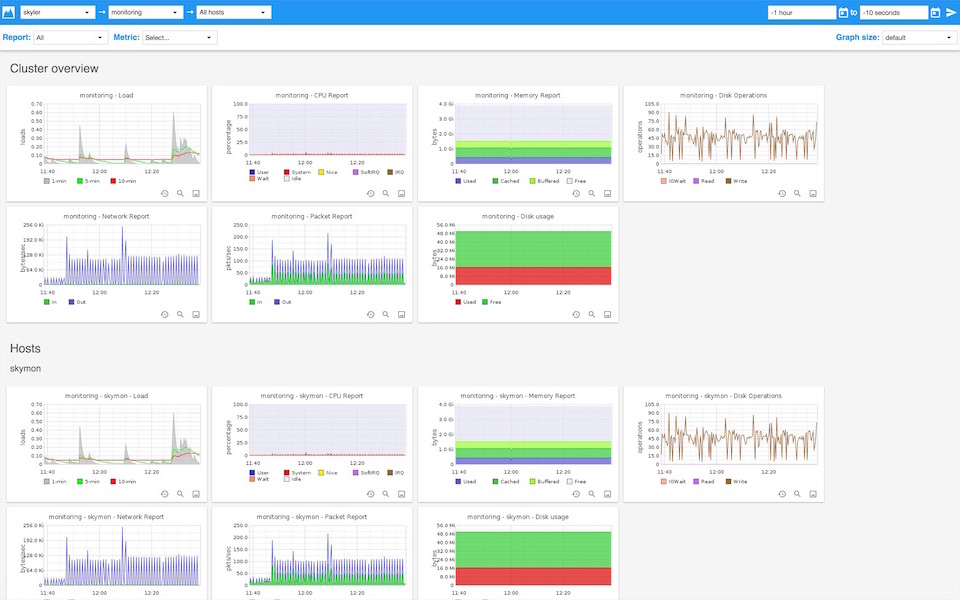Open history for skymon Disk Operations graph
960x600 pixels.
(782, 494)
